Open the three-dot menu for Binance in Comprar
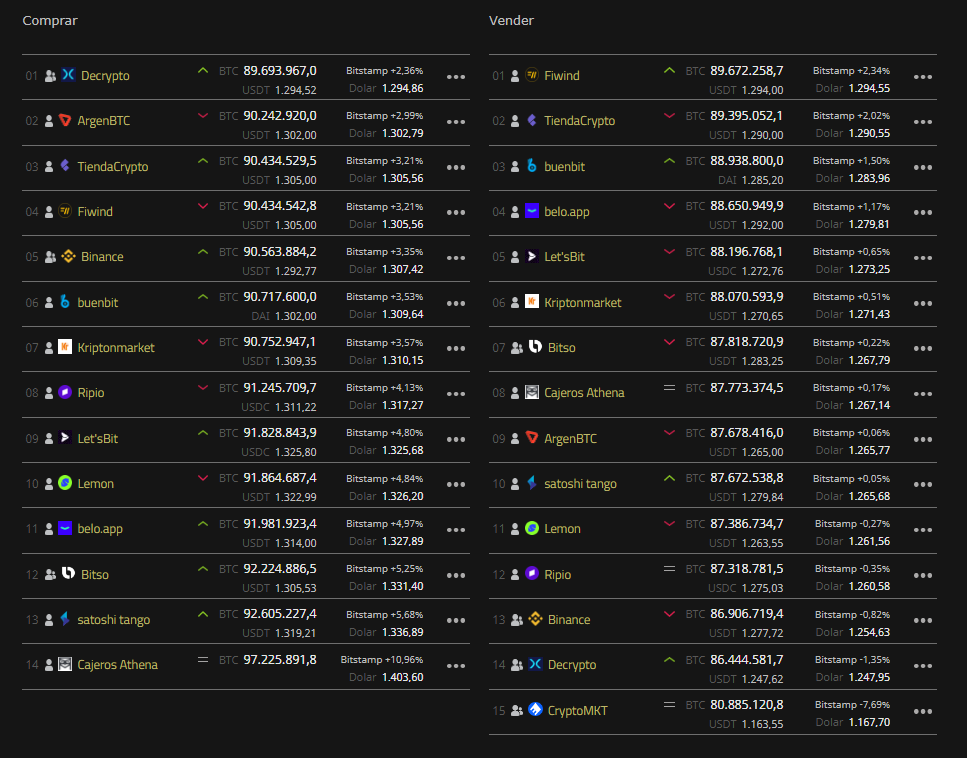 456,258
